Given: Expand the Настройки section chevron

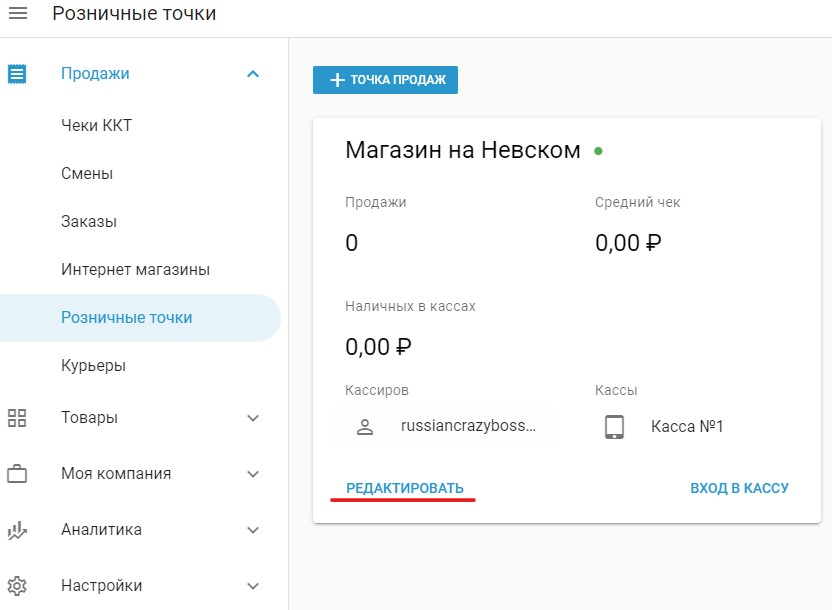Looking at the screenshot, I should [x=253, y=586].
